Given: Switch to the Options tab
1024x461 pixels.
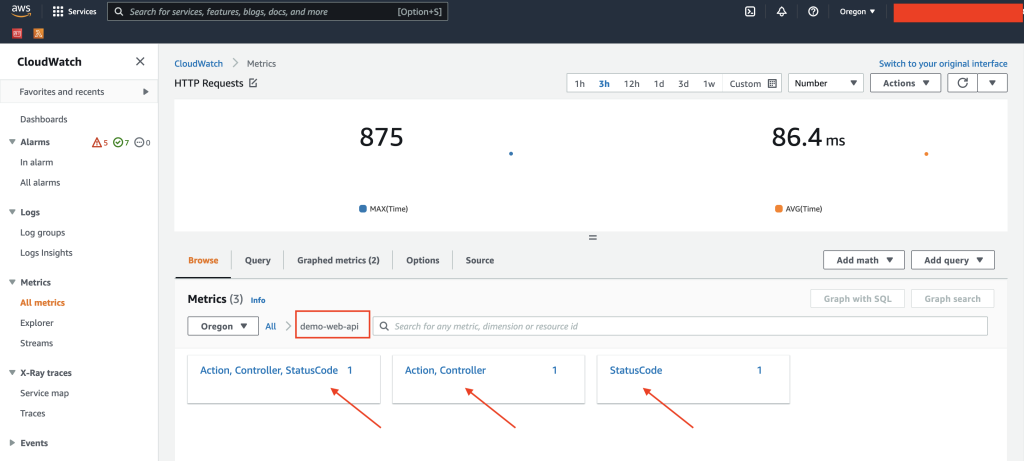Looking at the screenshot, I should 423,260.
